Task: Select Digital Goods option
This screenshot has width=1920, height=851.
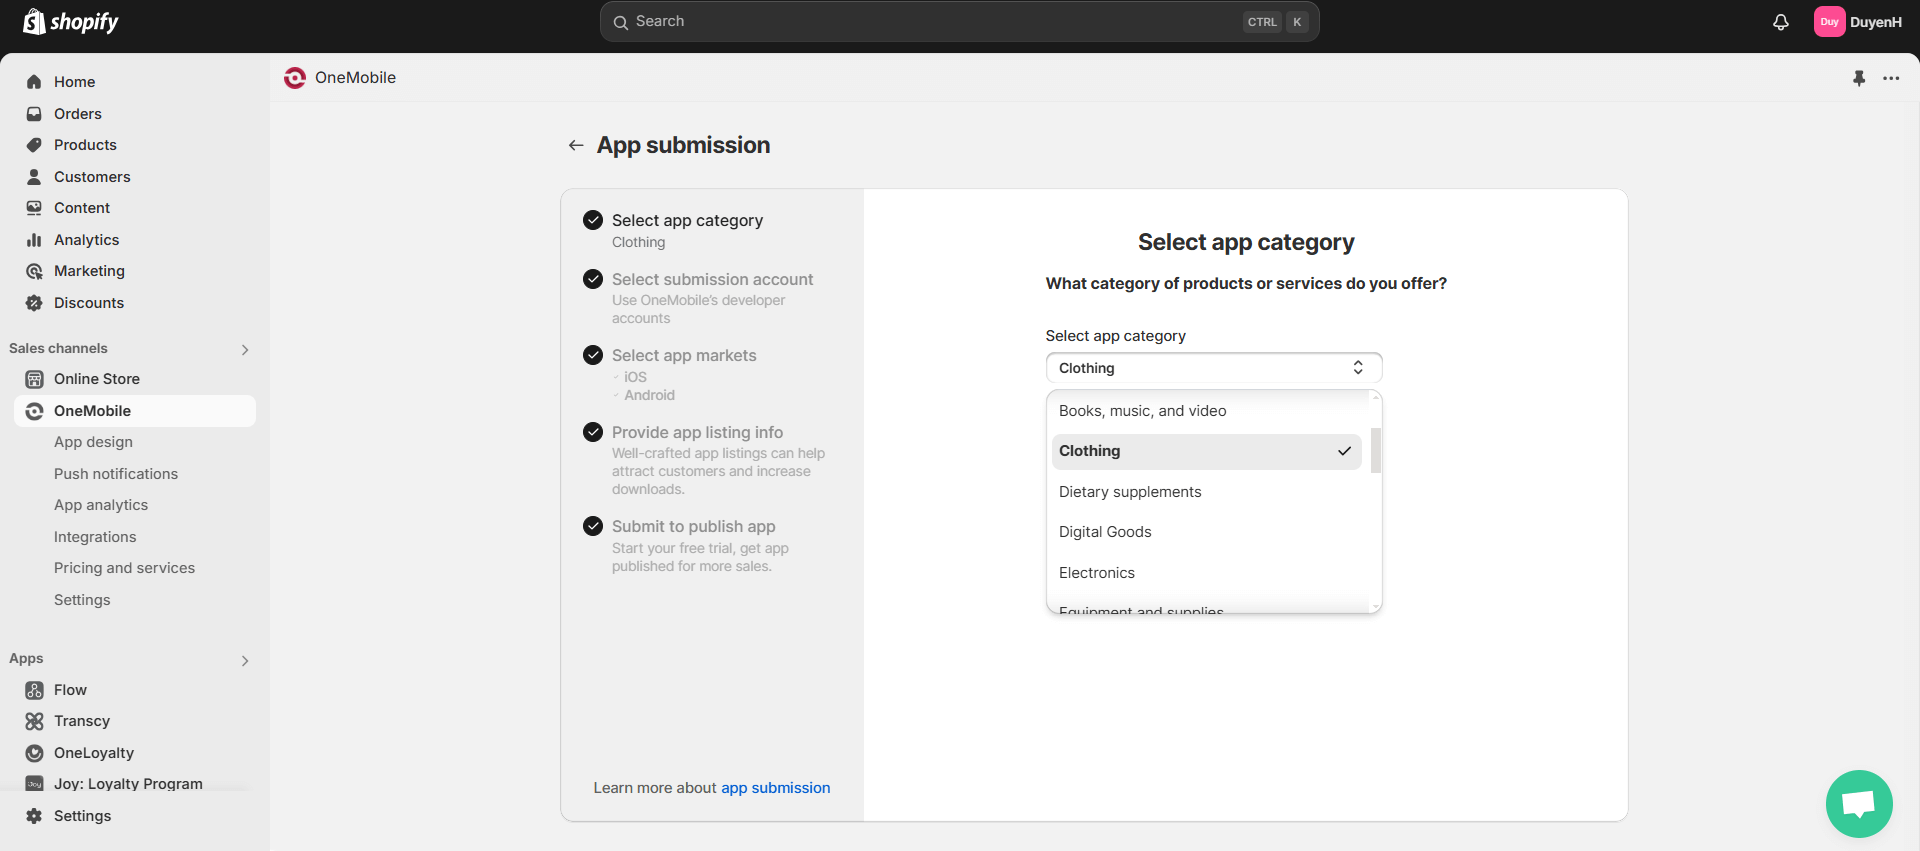Action: tap(1207, 532)
